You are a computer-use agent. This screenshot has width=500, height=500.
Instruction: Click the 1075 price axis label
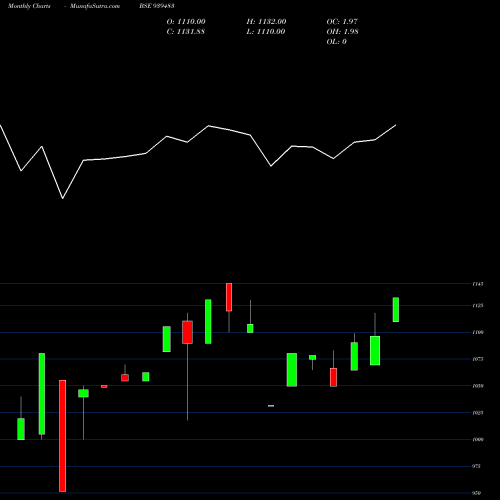[478, 359]
